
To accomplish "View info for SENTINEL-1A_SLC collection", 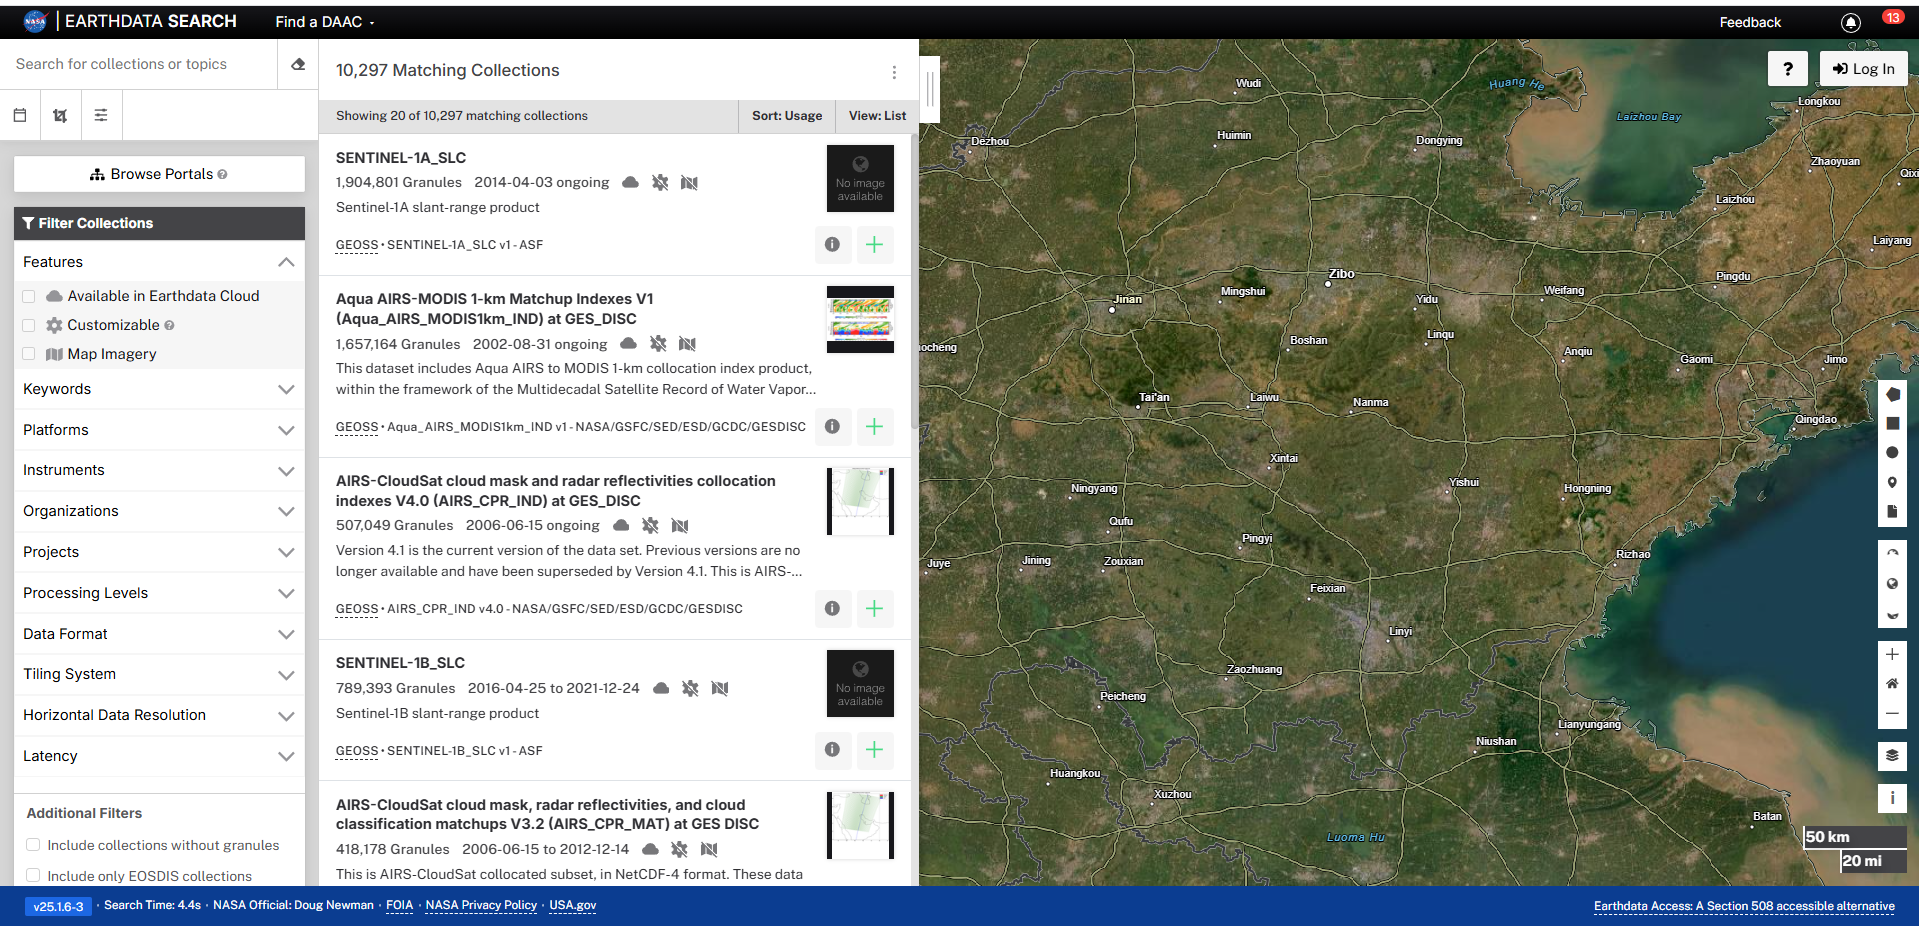I will (832, 244).
